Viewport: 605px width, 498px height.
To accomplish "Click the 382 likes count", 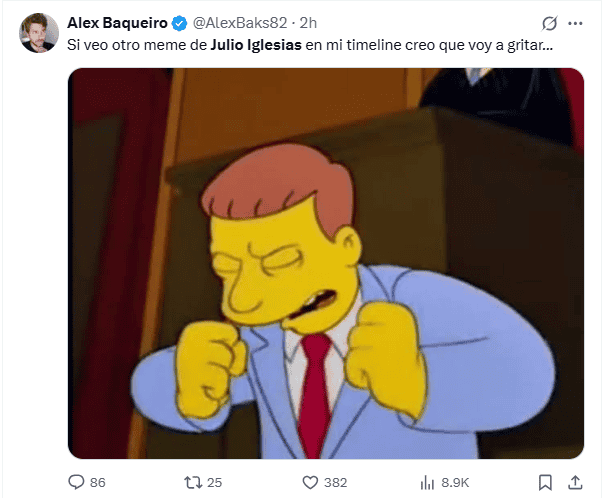I will click(336, 483).
